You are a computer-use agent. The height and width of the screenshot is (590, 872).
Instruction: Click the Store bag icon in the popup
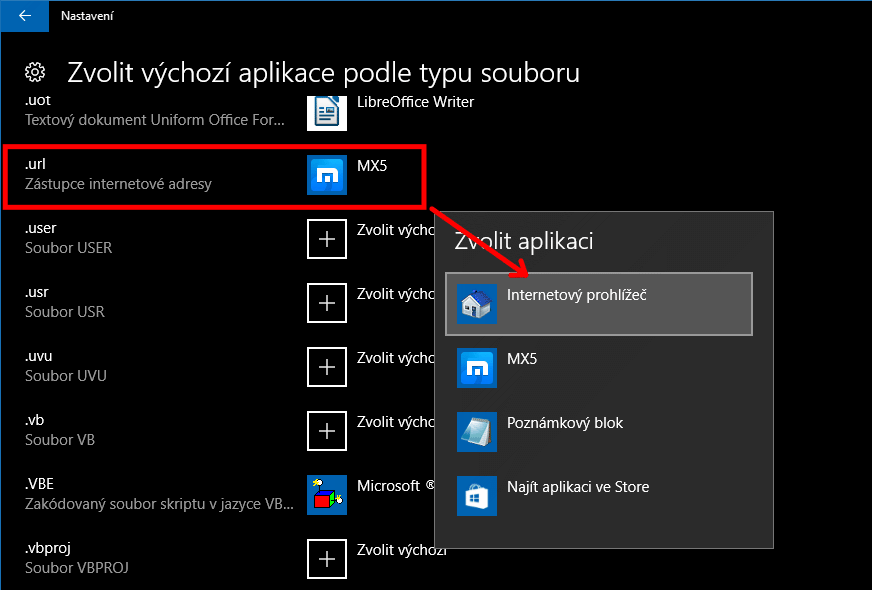point(477,496)
